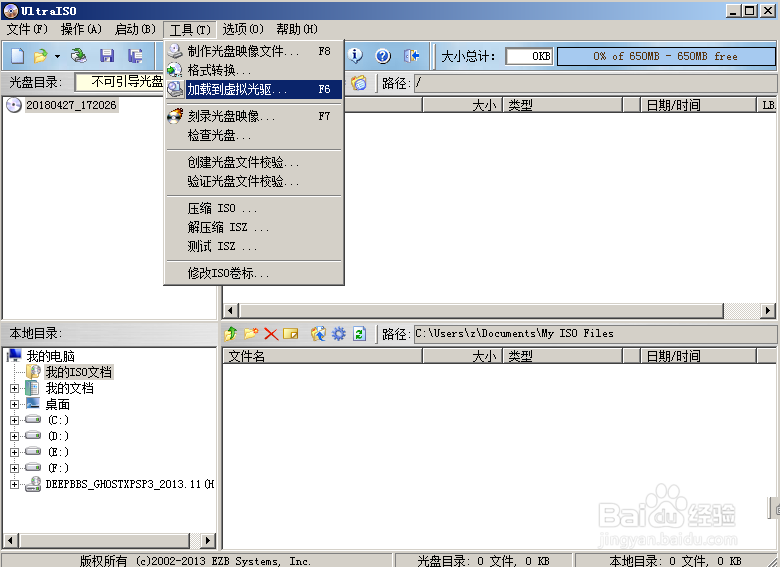Choose 验证光盘文件校验 menu entry
The height and width of the screenshot is (567, 780).
coord(254,181)
